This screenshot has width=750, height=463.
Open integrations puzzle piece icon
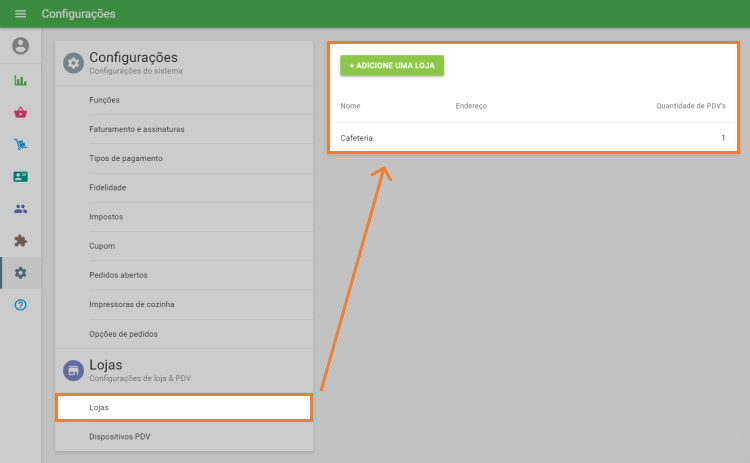click(20, 240)
